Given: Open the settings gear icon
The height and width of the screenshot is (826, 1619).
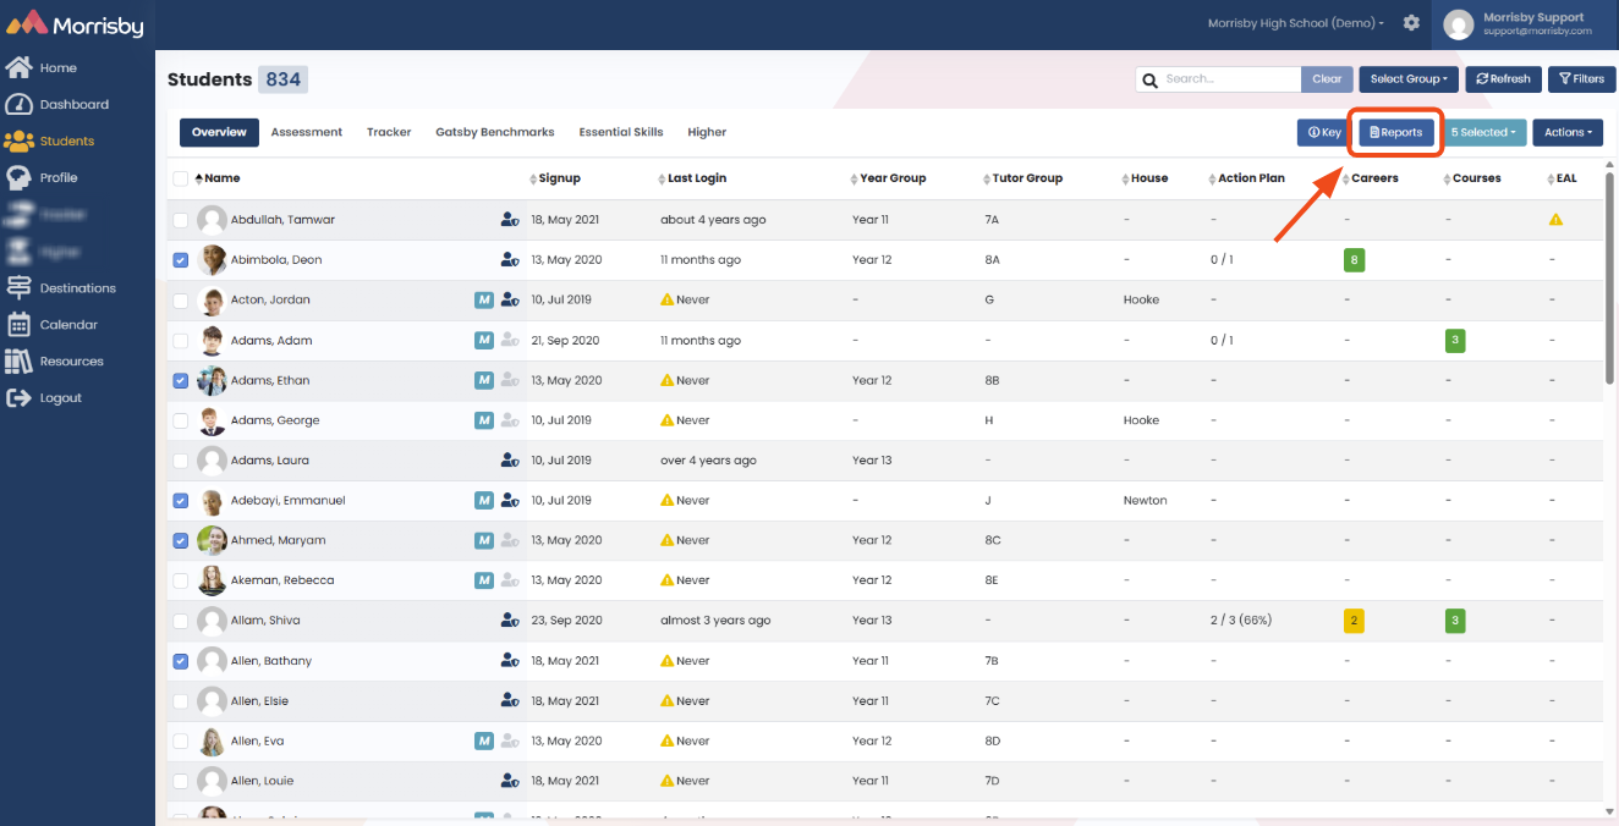Looking at the screenshot, I should [1411, 23].
